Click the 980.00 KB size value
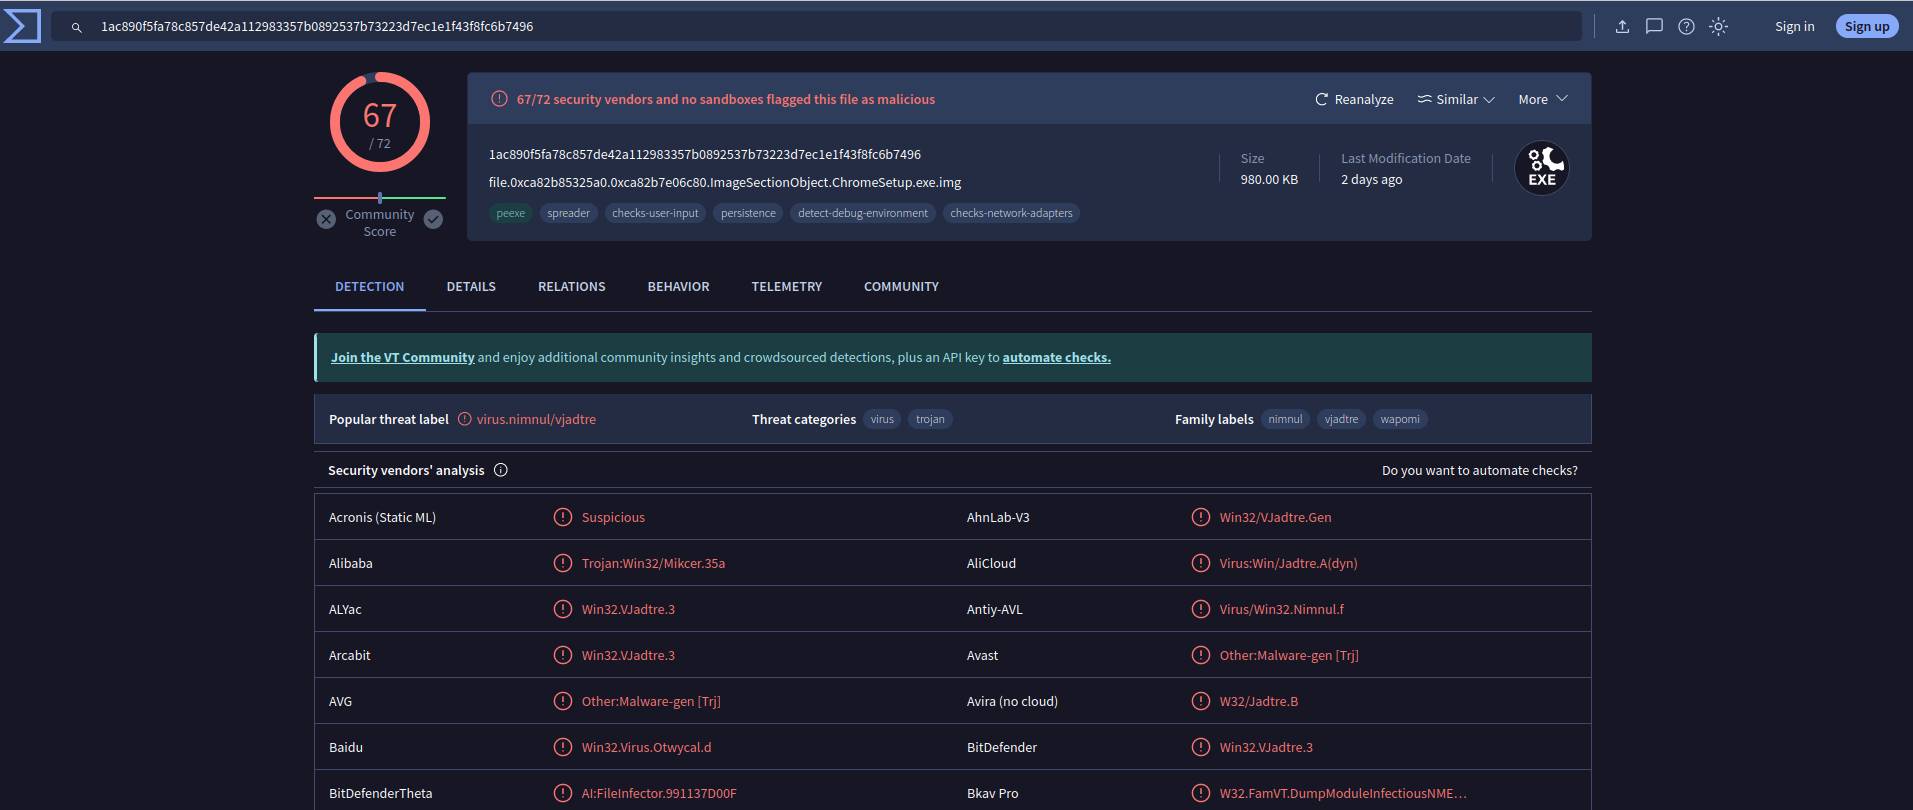 pyautogui.click(x=1269, y=180)
